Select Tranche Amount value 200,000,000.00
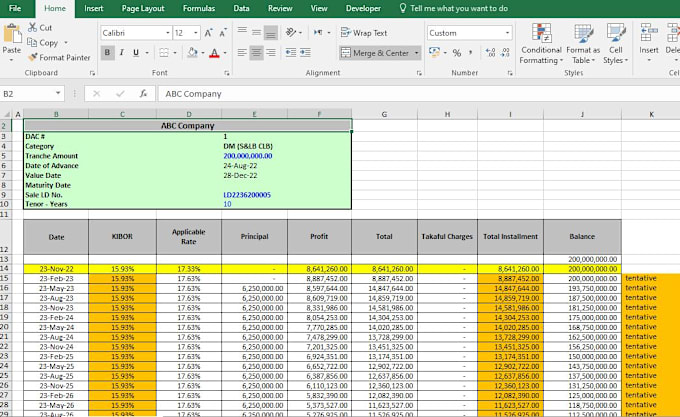 point(248,156)
